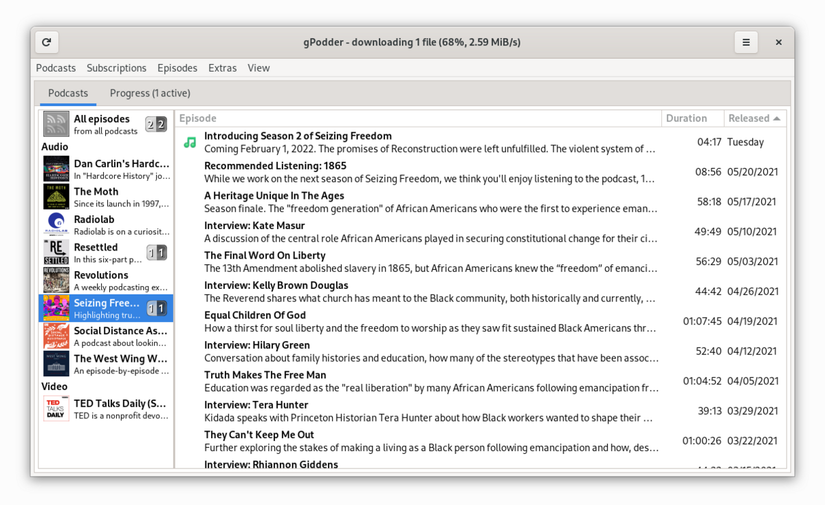
Task: Choose the Radiolab podcast icon
Action: (x=56, y=225)
